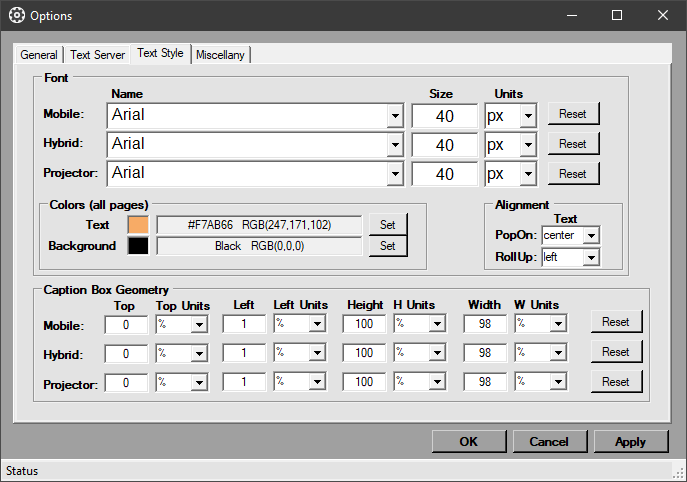Click the Projector font size field
Screen dimensions: 687x482
tap(444, 174)
